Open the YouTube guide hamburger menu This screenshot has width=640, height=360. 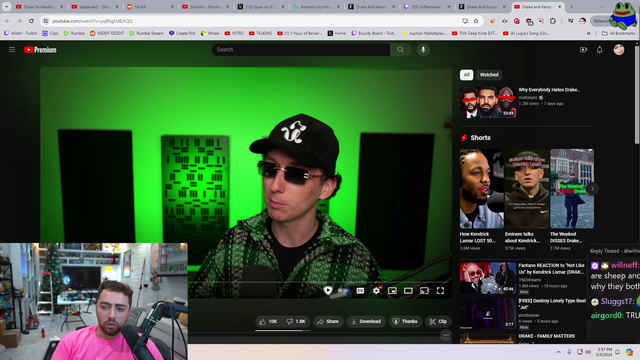12,50
